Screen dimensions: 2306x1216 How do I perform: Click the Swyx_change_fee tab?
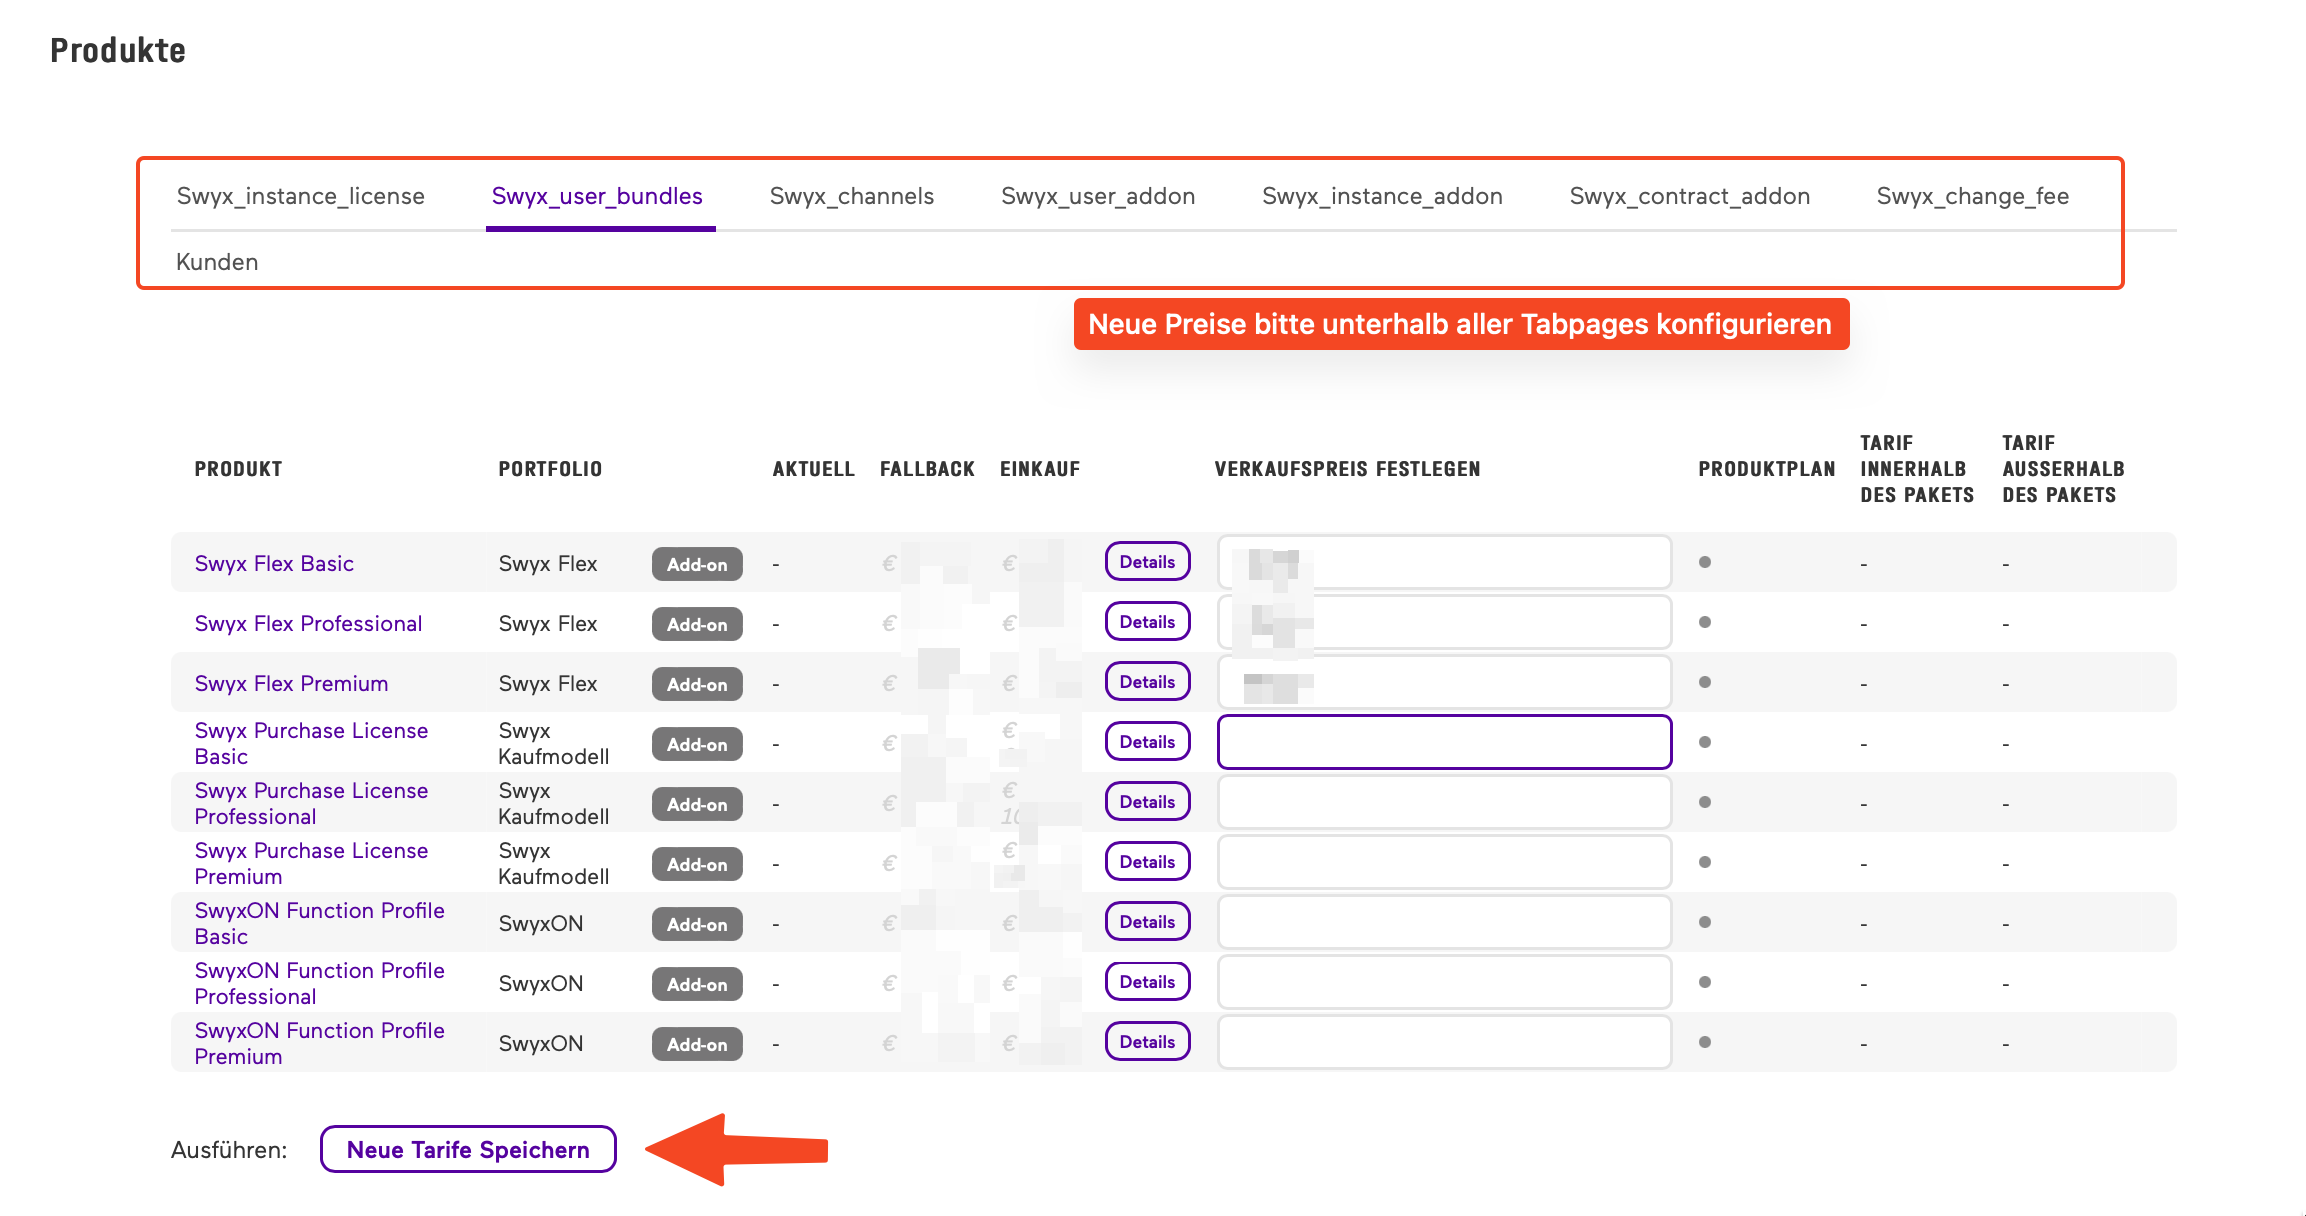(1972, 196)
